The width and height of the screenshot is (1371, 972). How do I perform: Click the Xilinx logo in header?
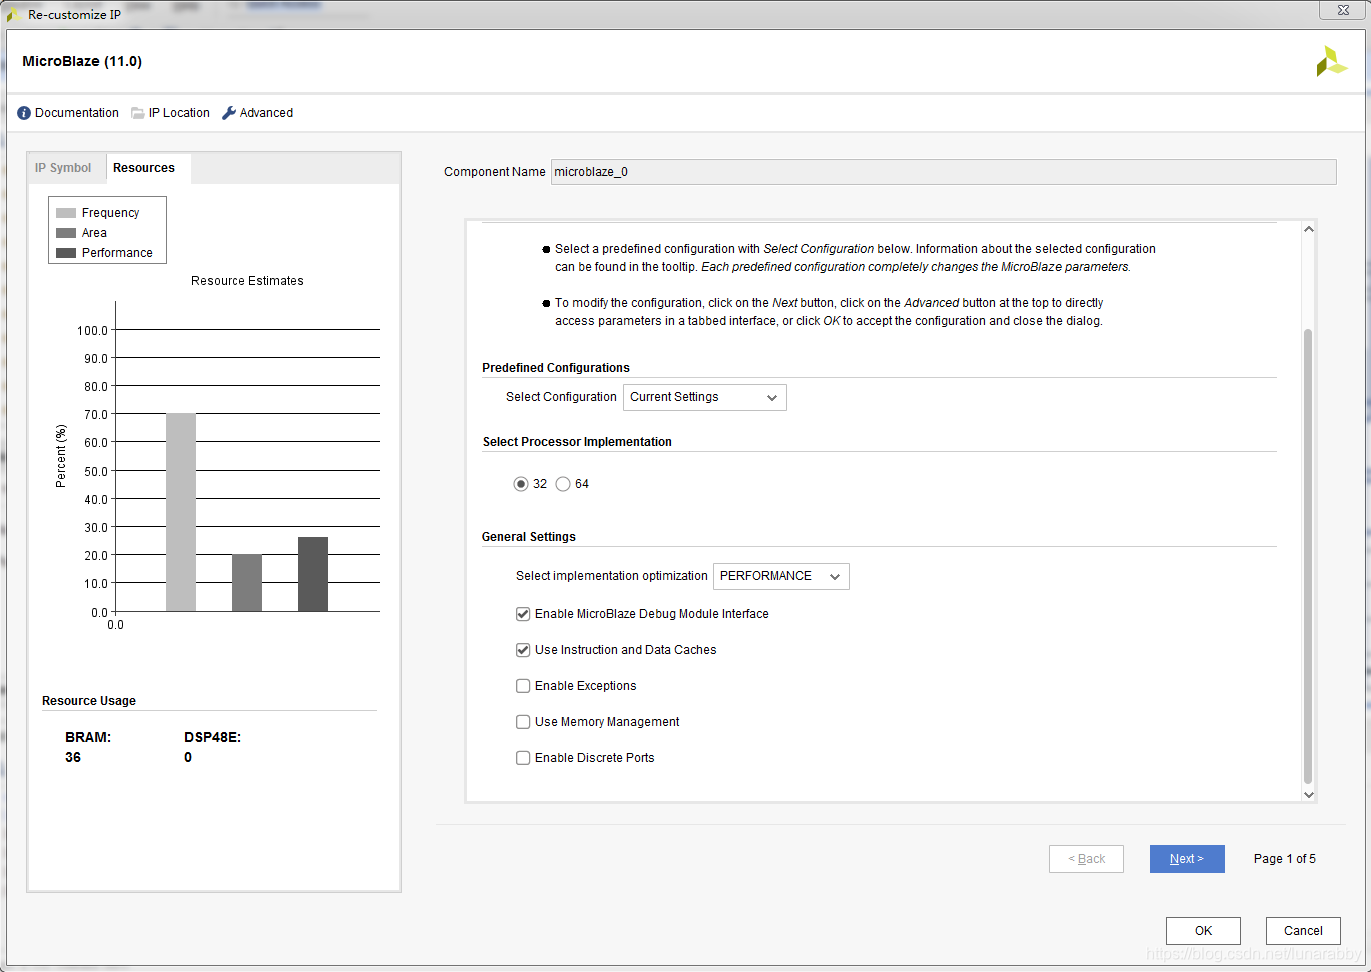point(1332,61)
